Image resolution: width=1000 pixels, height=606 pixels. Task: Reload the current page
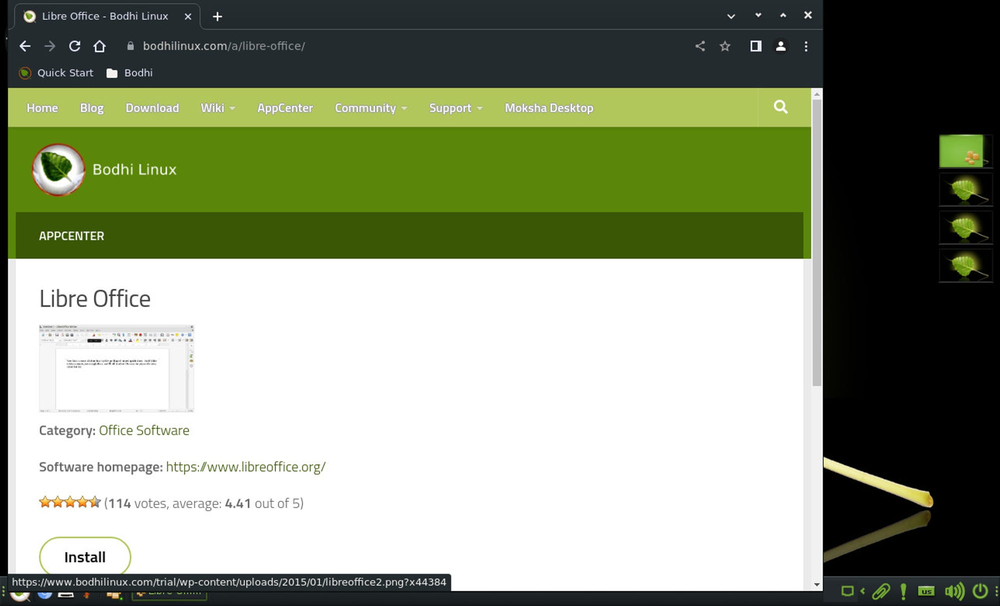click(x=74, y=46)
